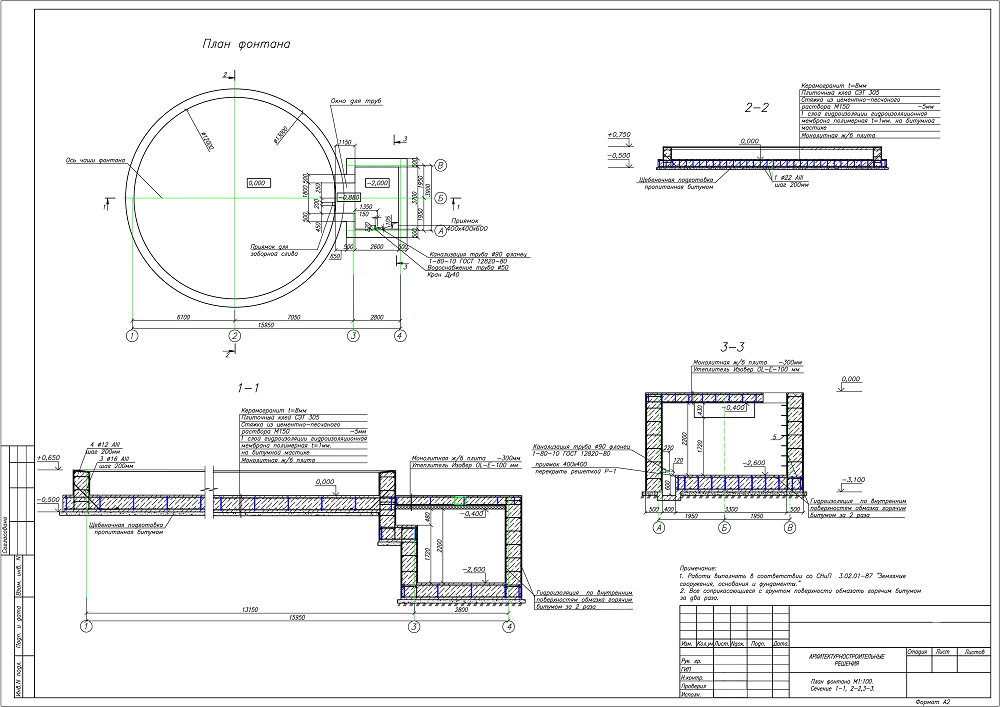Click the "Формат А2" label at bottom right

click(932, 701)
